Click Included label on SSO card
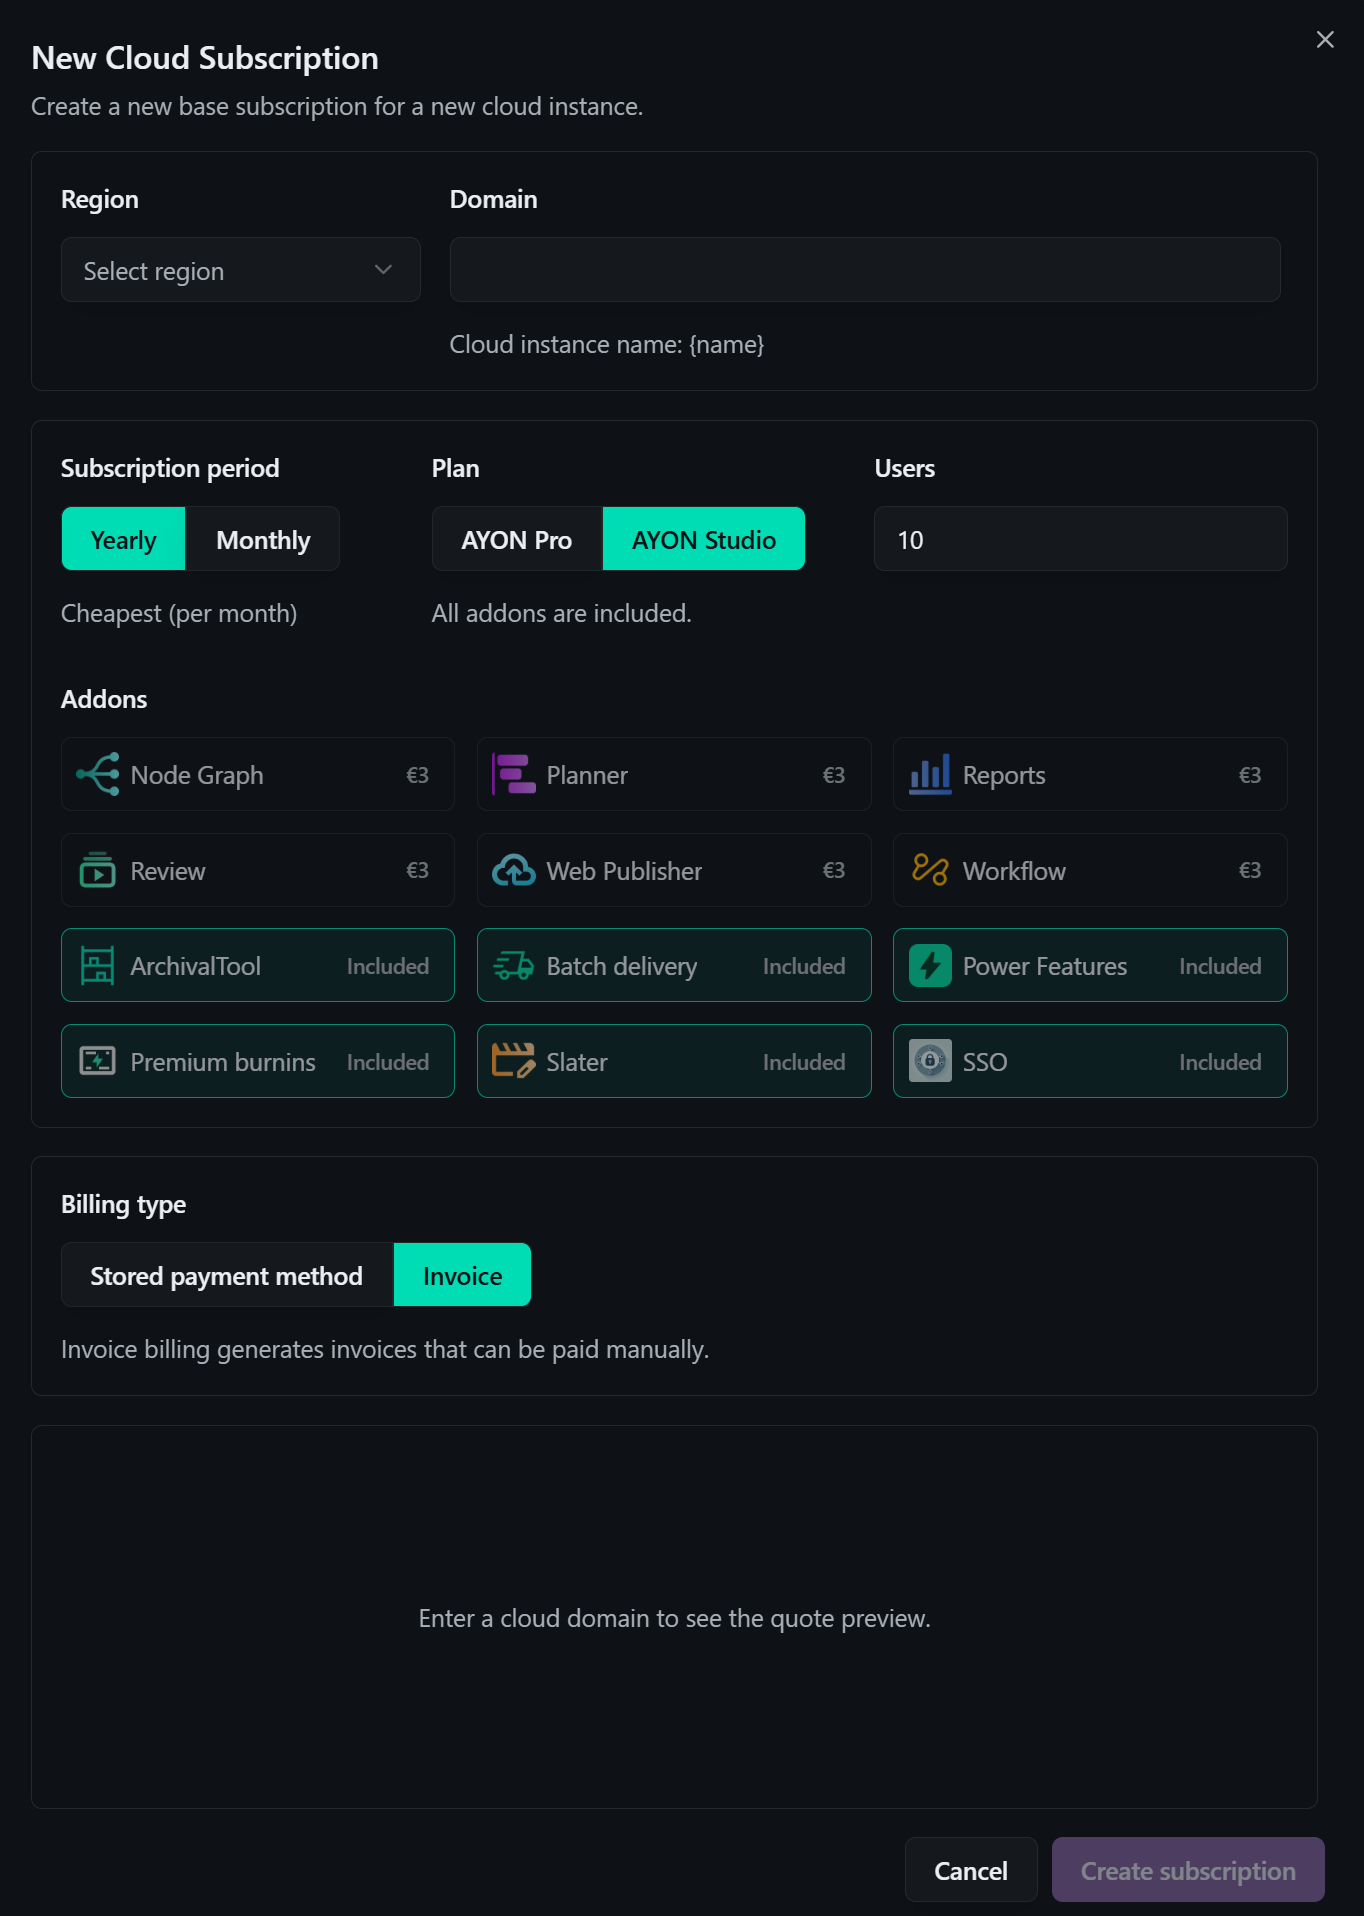 (1220, 1062)
